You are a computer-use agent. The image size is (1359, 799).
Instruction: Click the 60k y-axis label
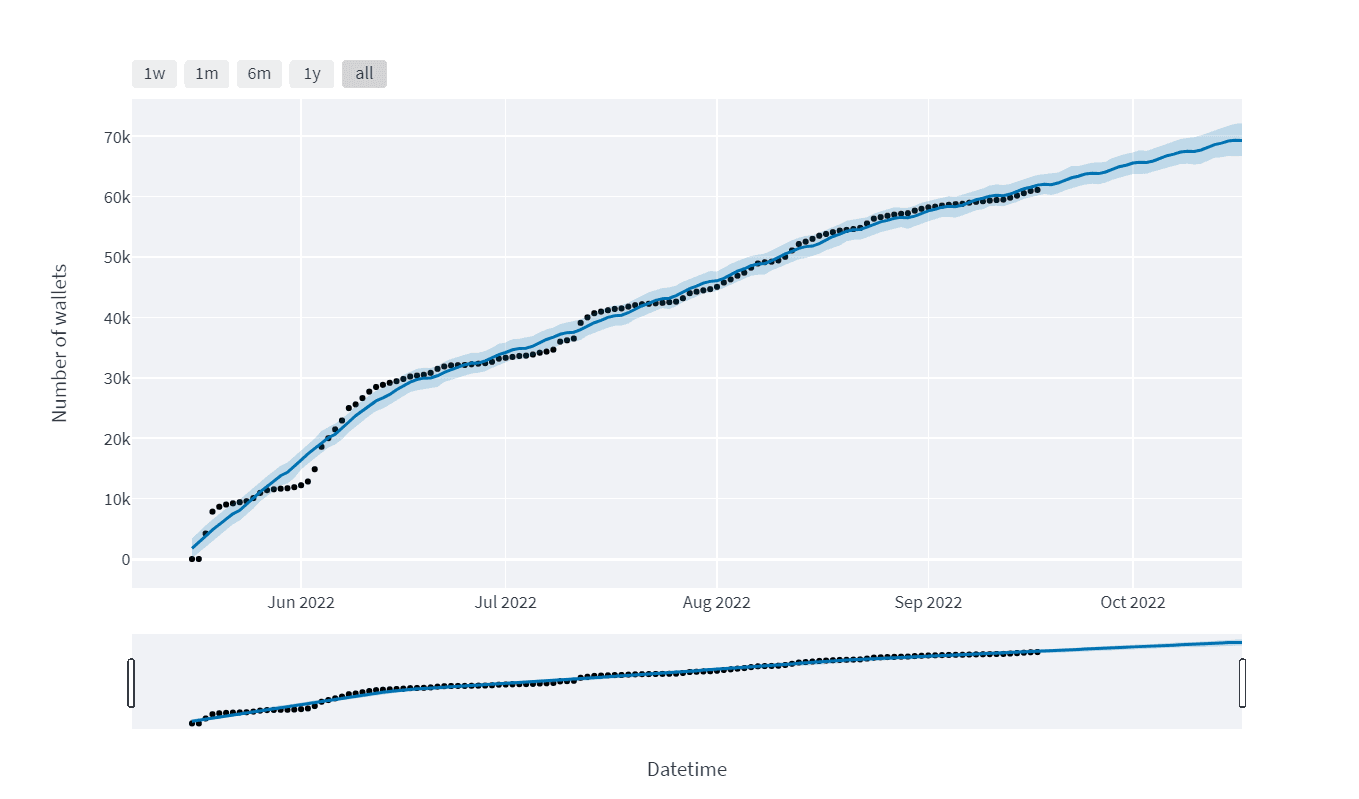119,197
